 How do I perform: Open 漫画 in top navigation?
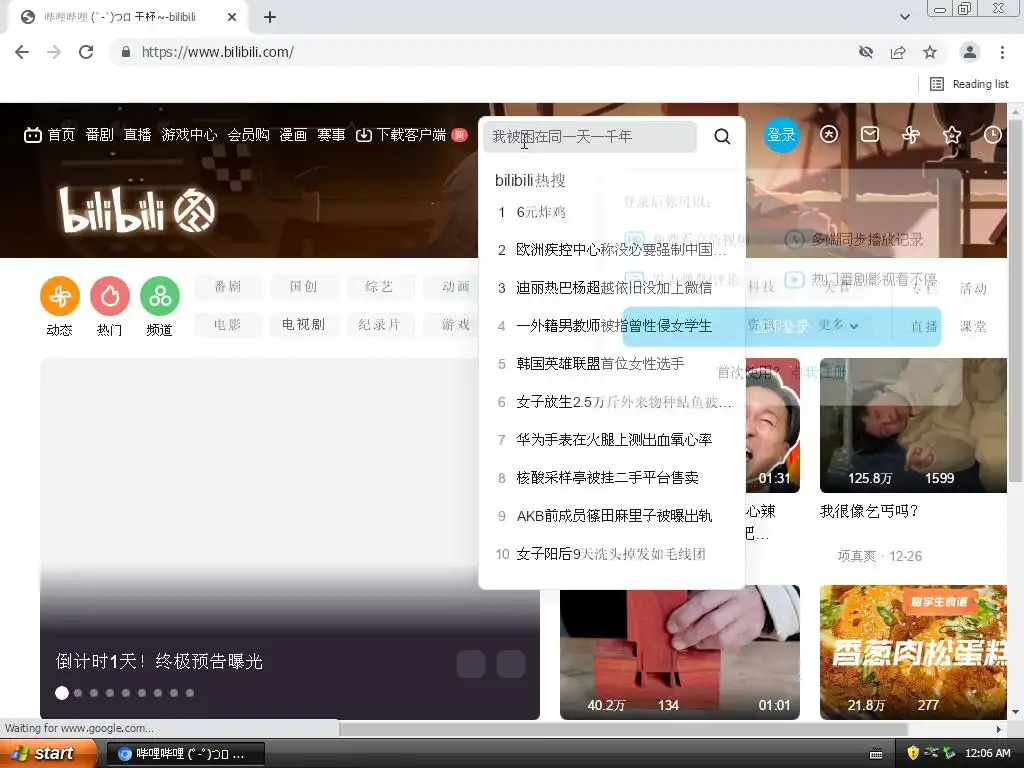(293, 135)
